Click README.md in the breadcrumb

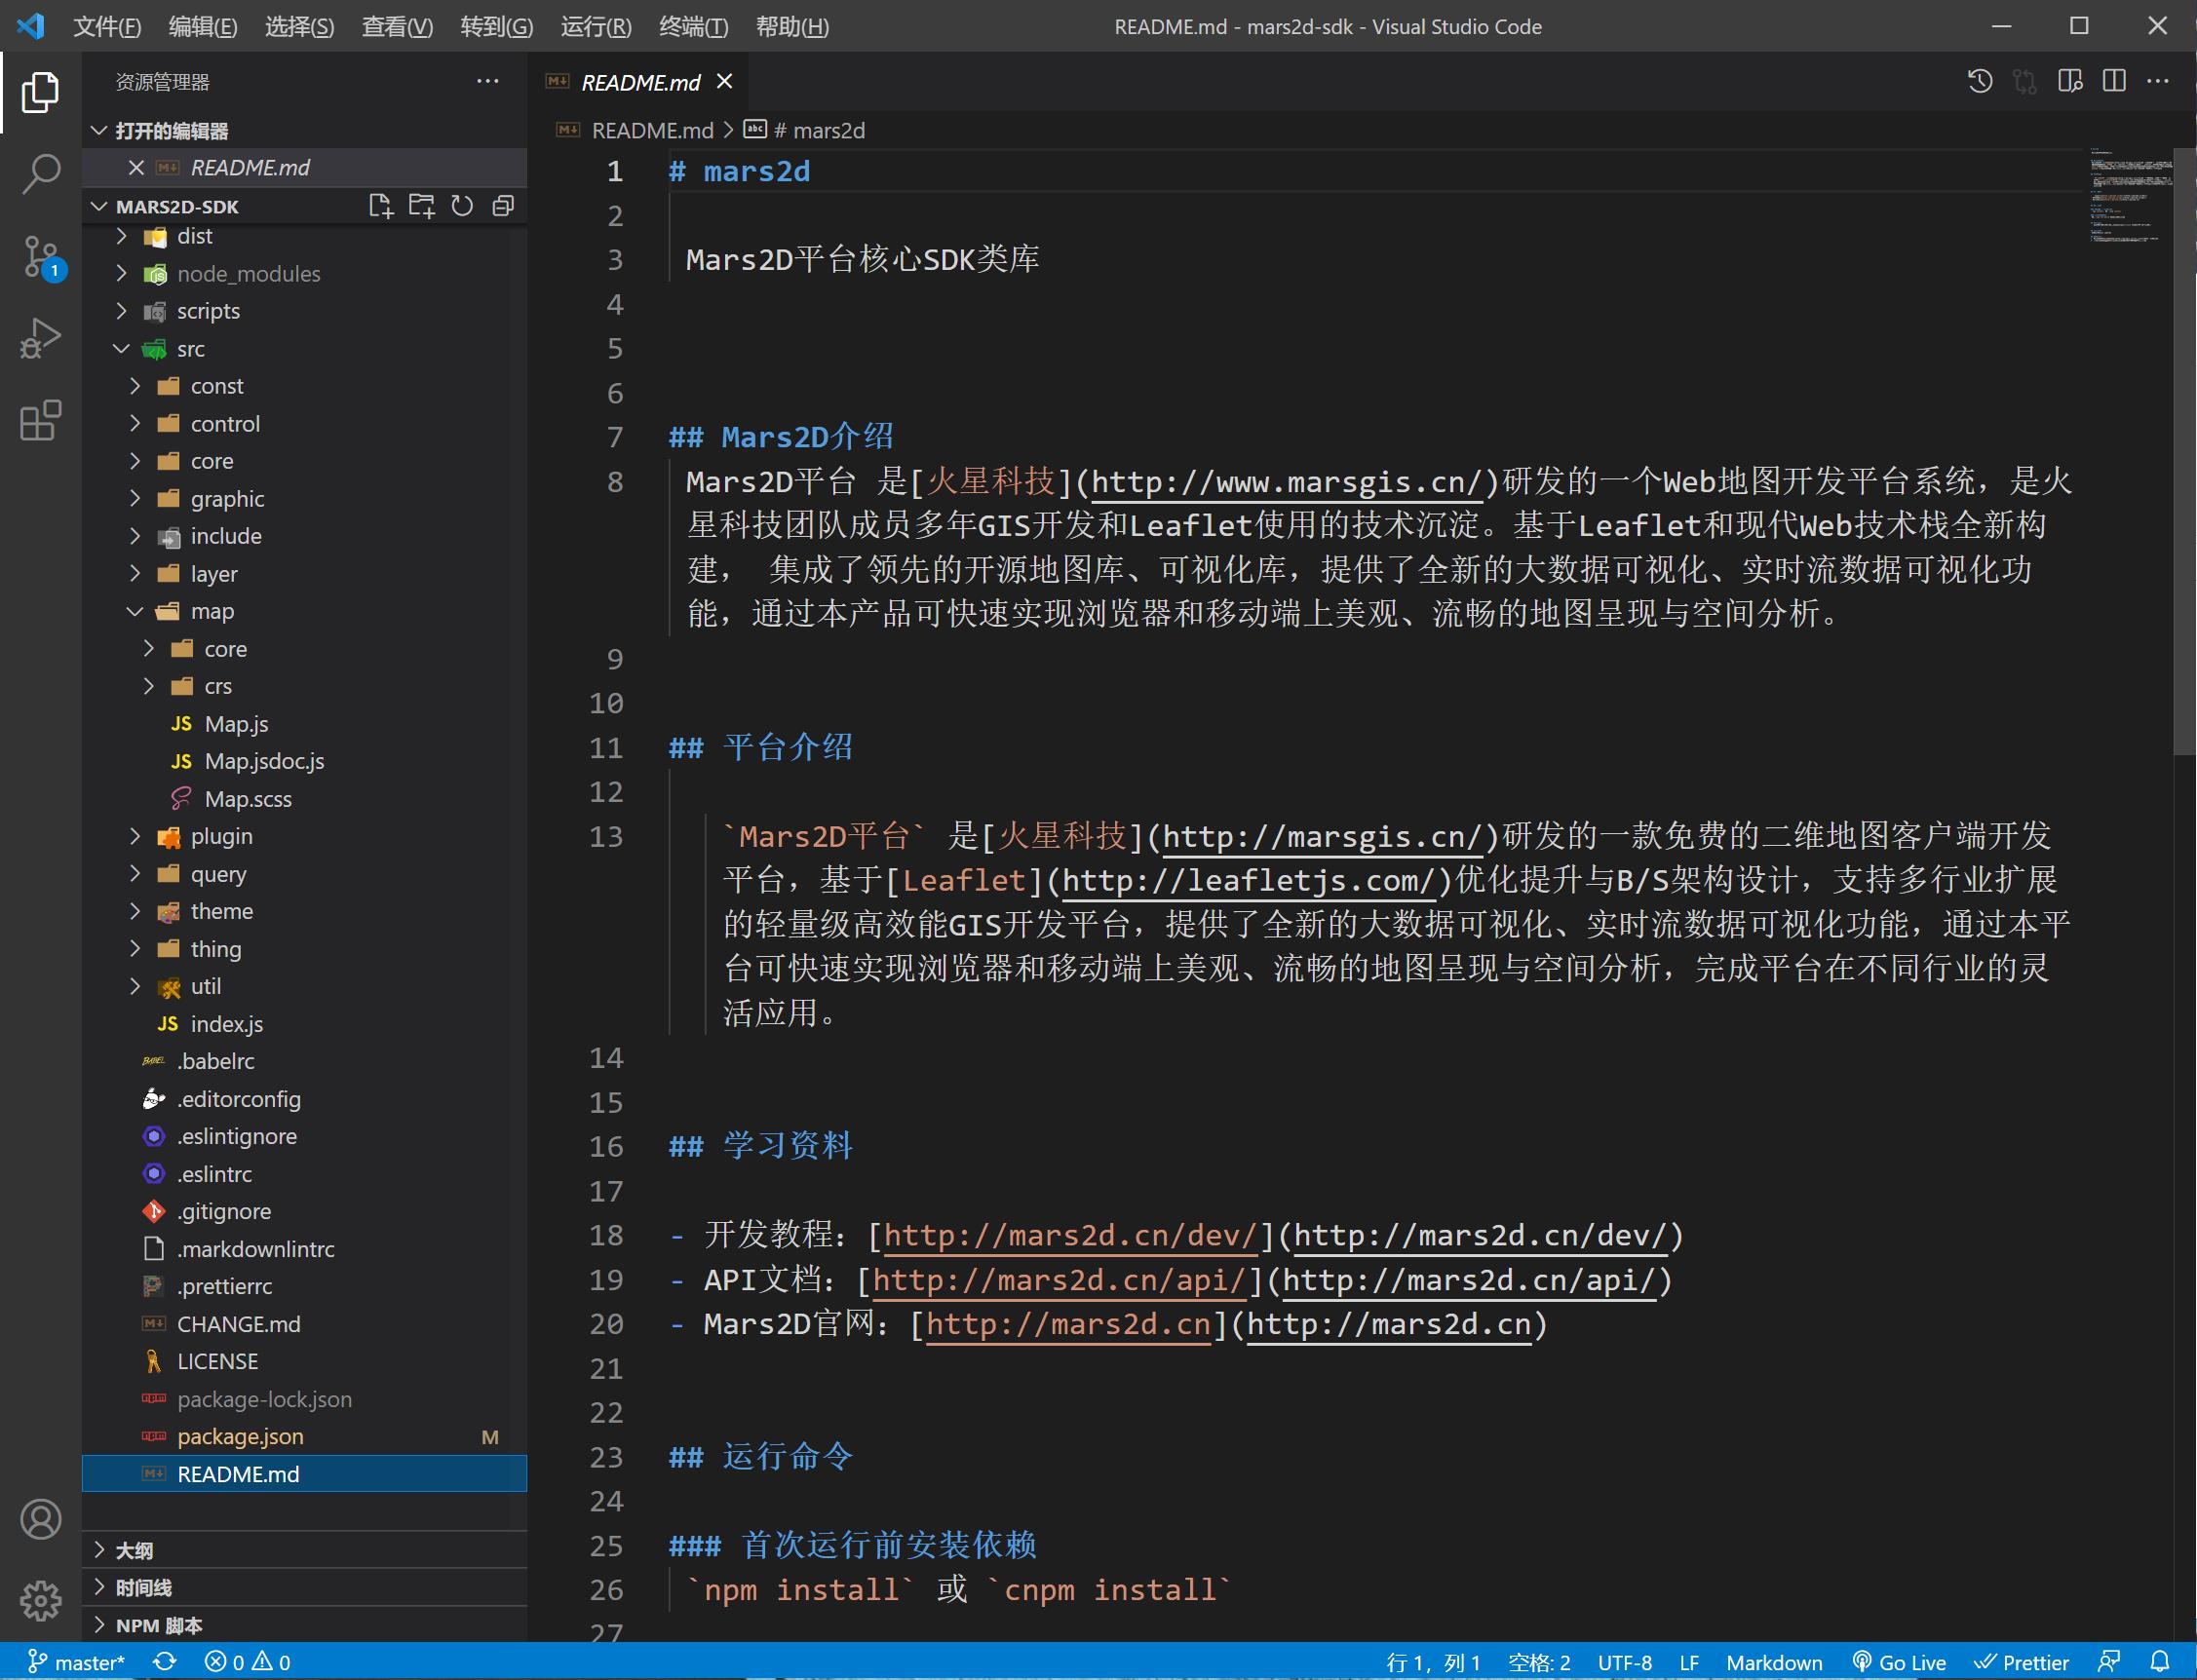(x=652, y=131)
